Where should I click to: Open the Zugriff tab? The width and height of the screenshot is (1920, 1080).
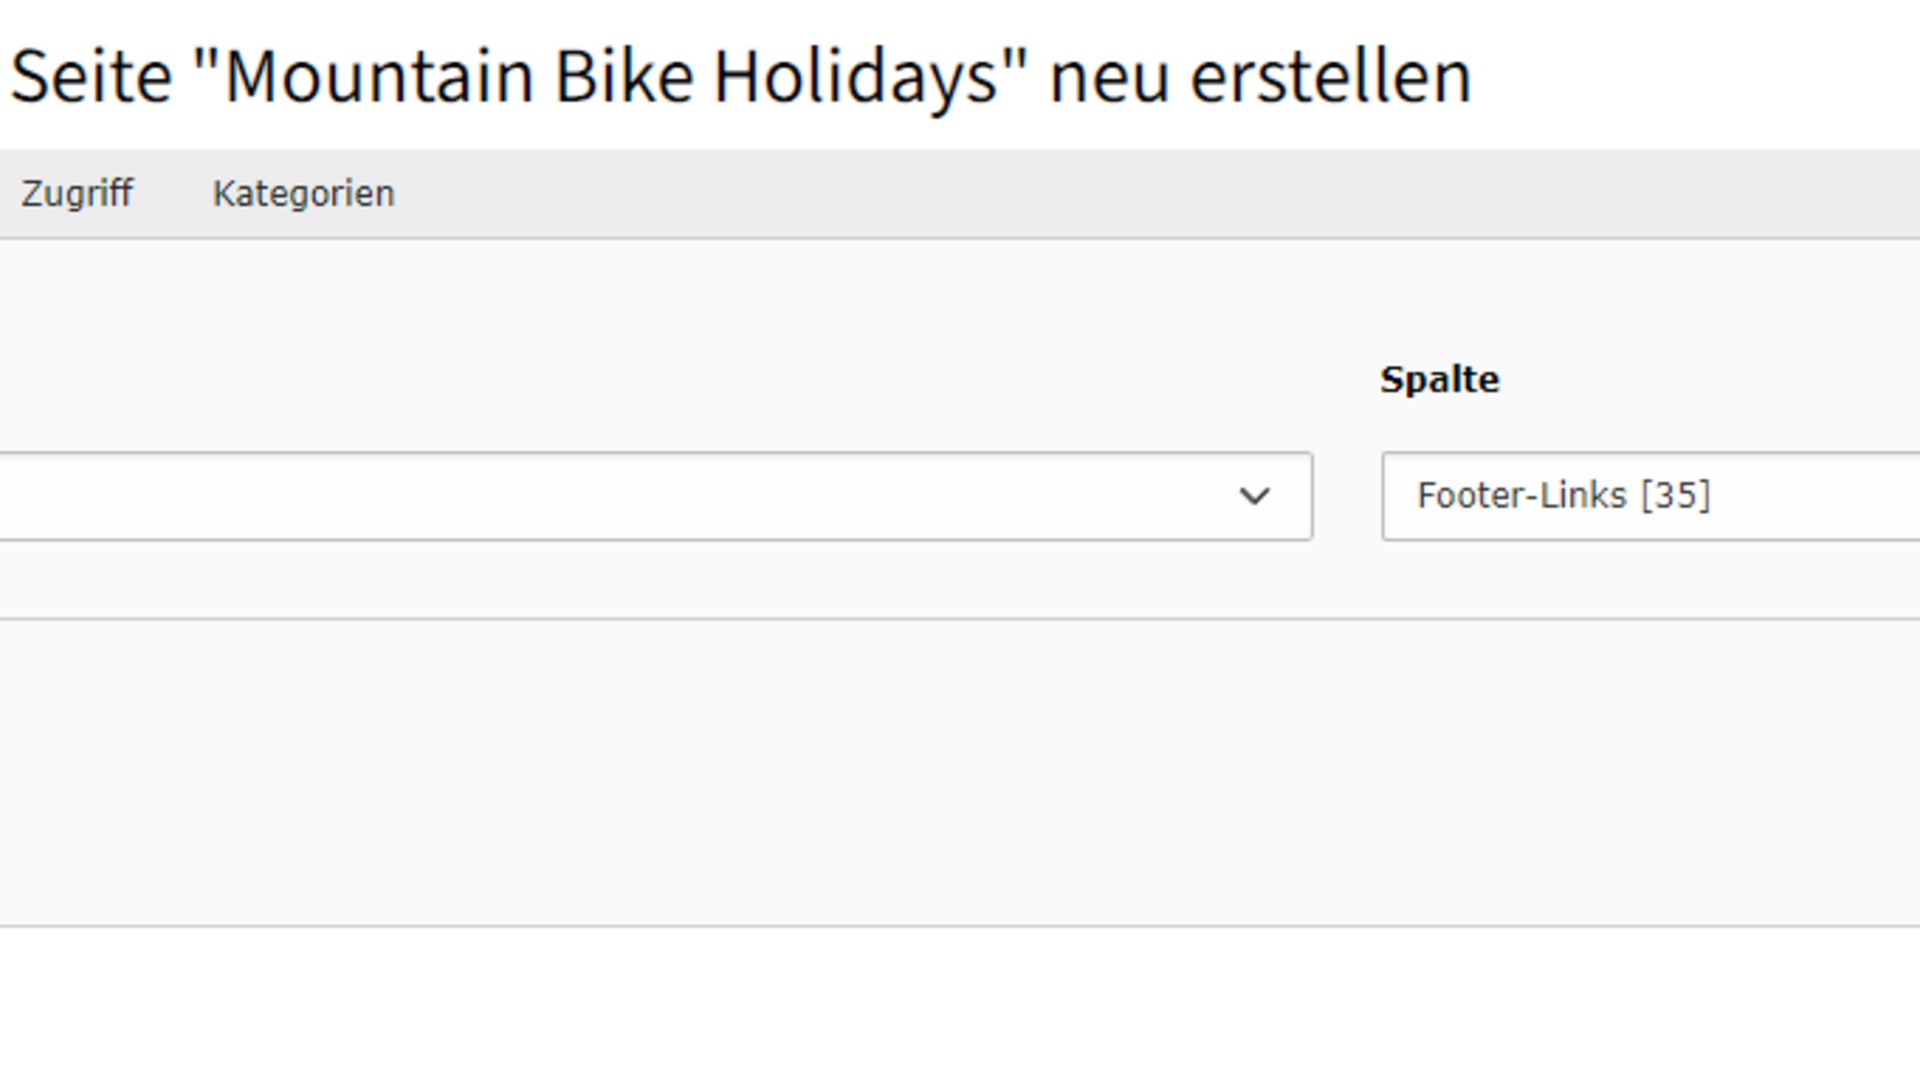click(77, 194)
